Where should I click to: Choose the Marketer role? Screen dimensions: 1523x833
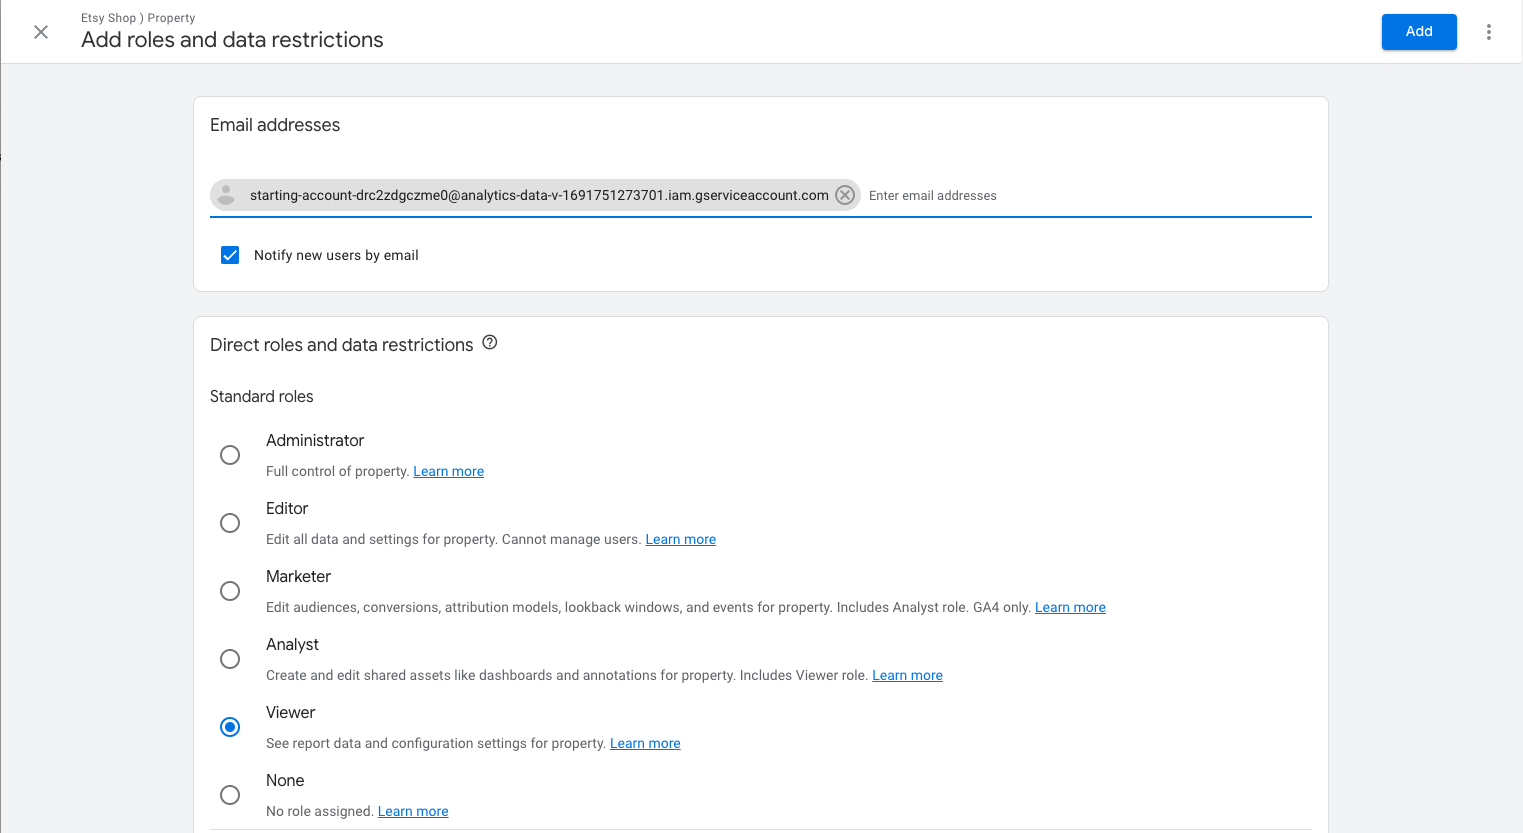(230, 591)
